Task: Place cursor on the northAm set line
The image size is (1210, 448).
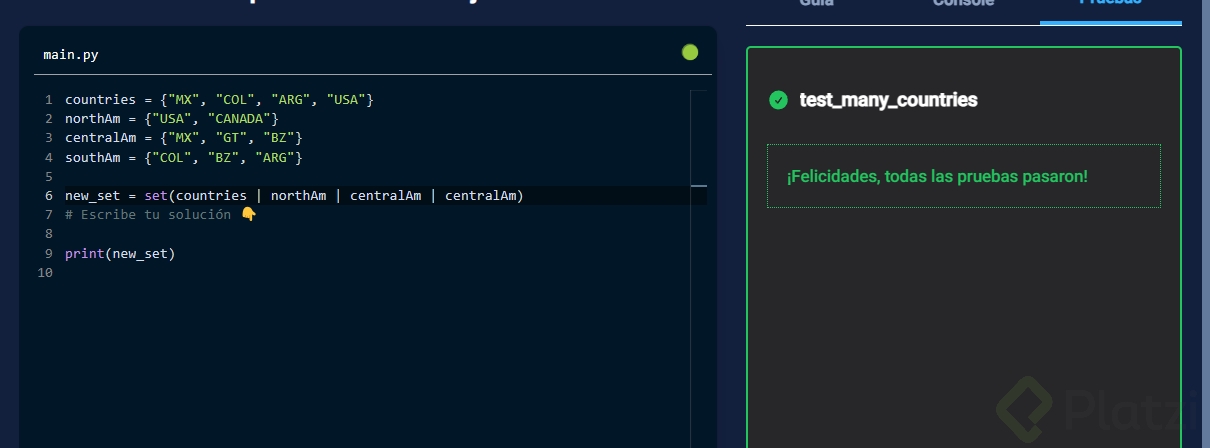Action: (x=172, y=119)
